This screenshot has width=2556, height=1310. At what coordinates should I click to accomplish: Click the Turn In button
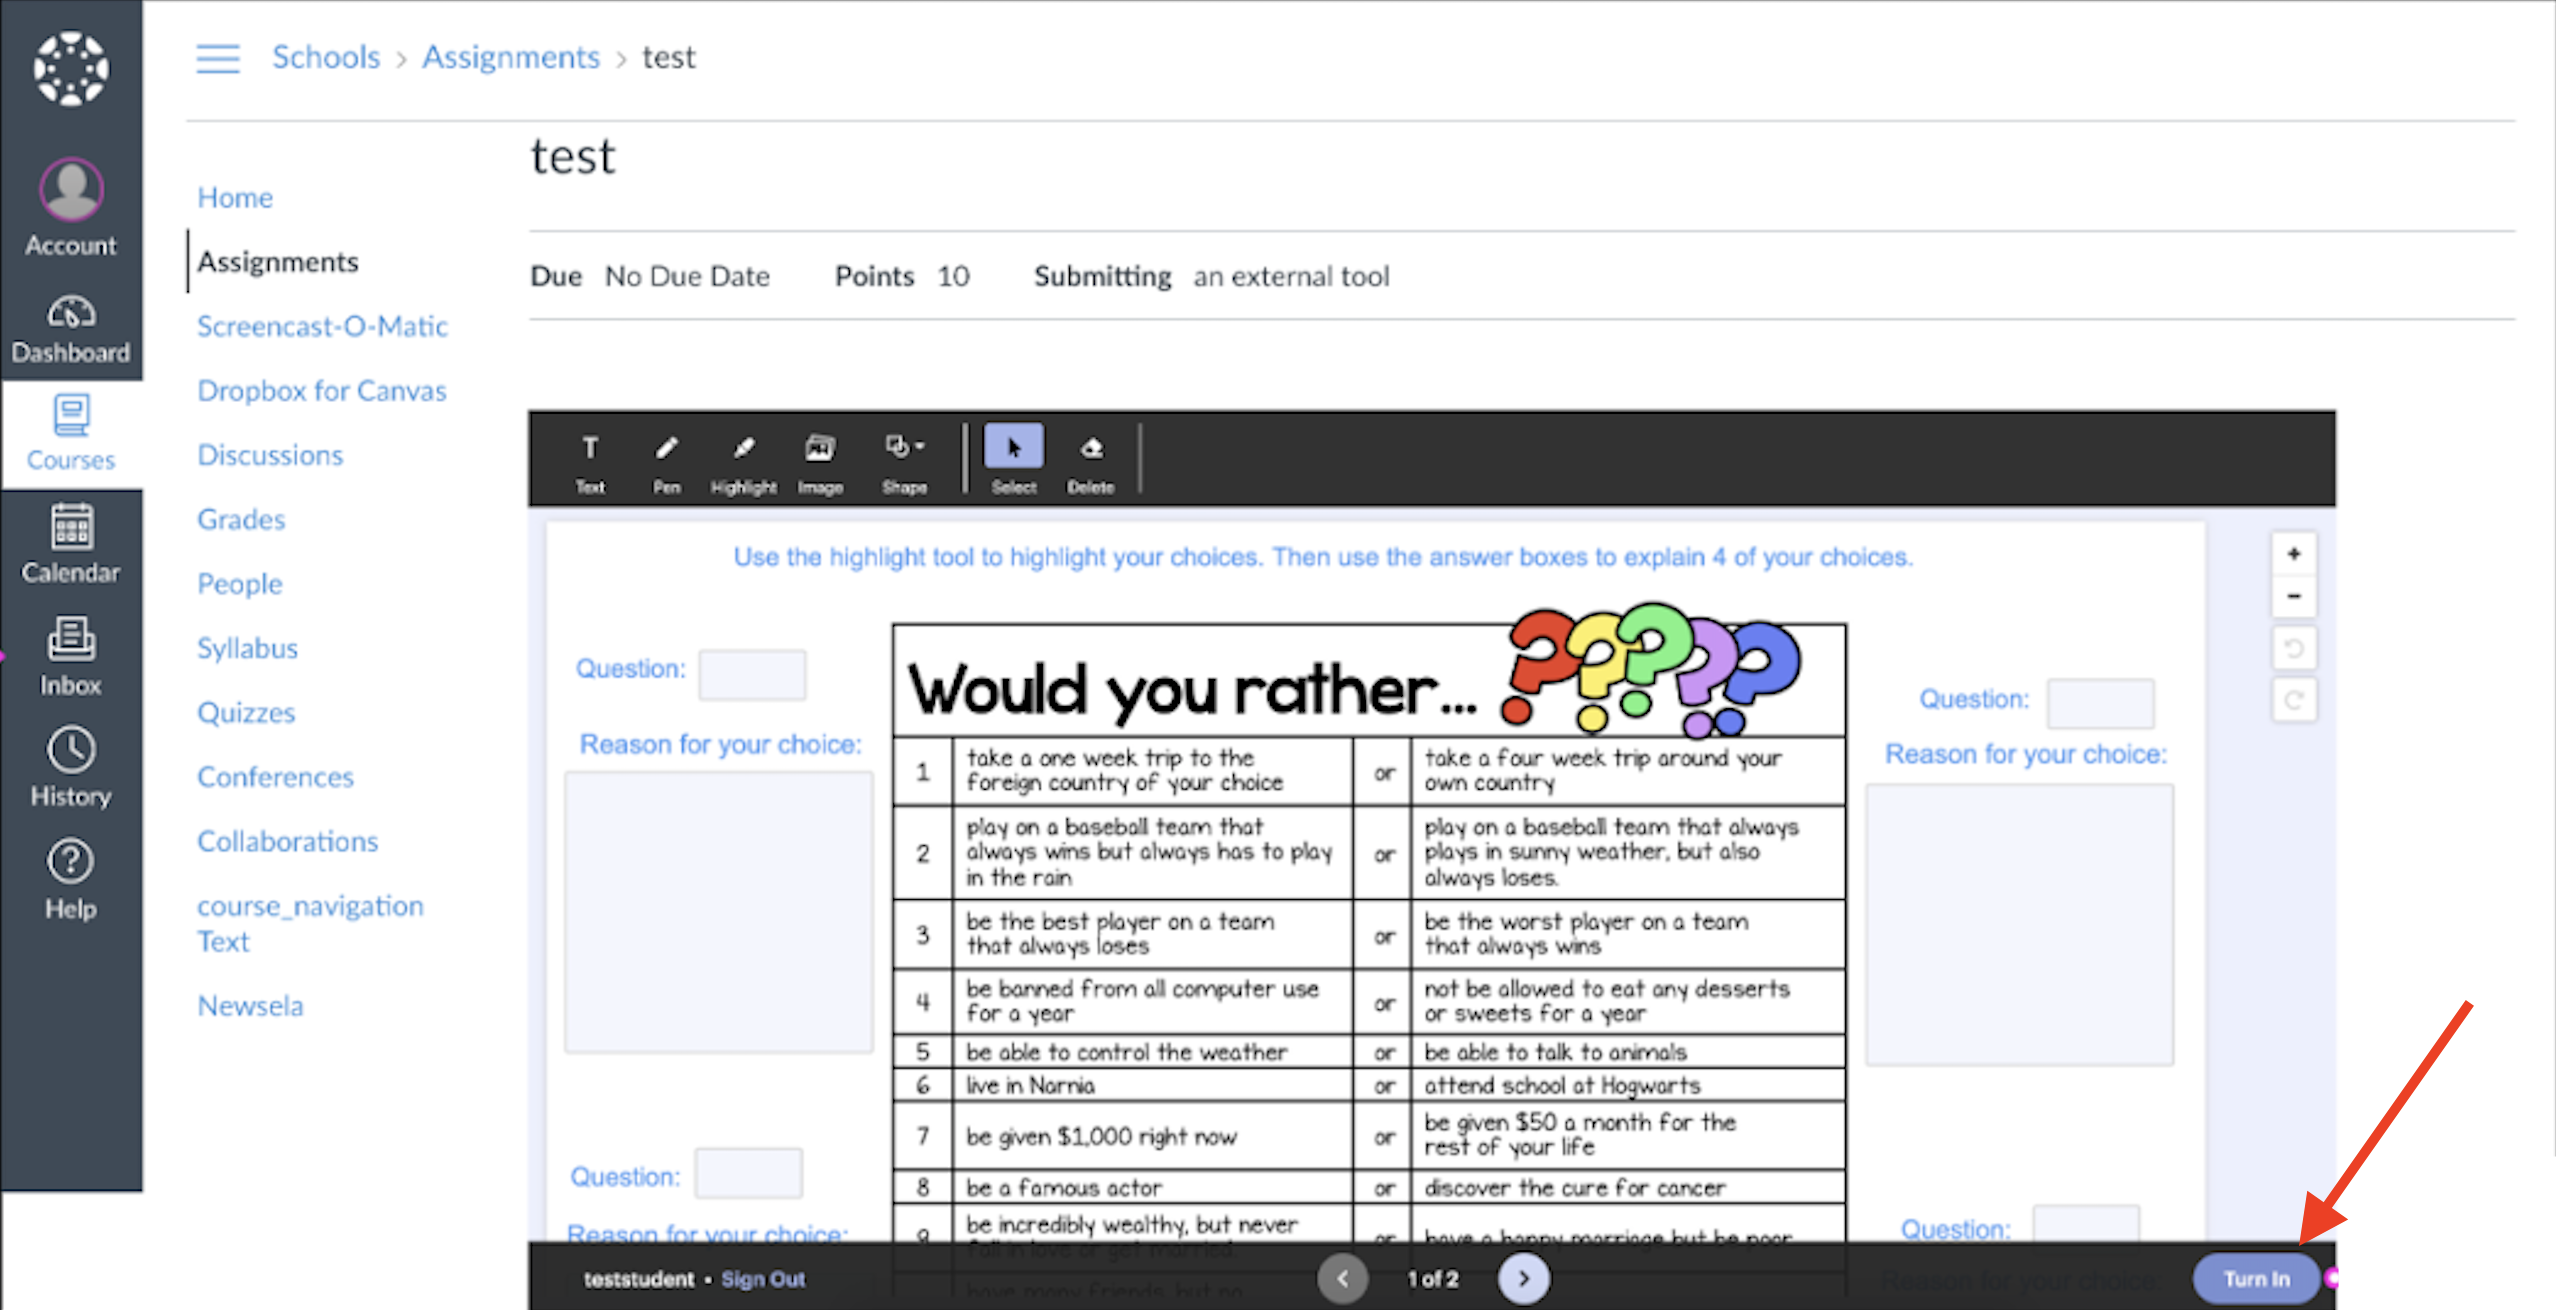(2256, 1278)
